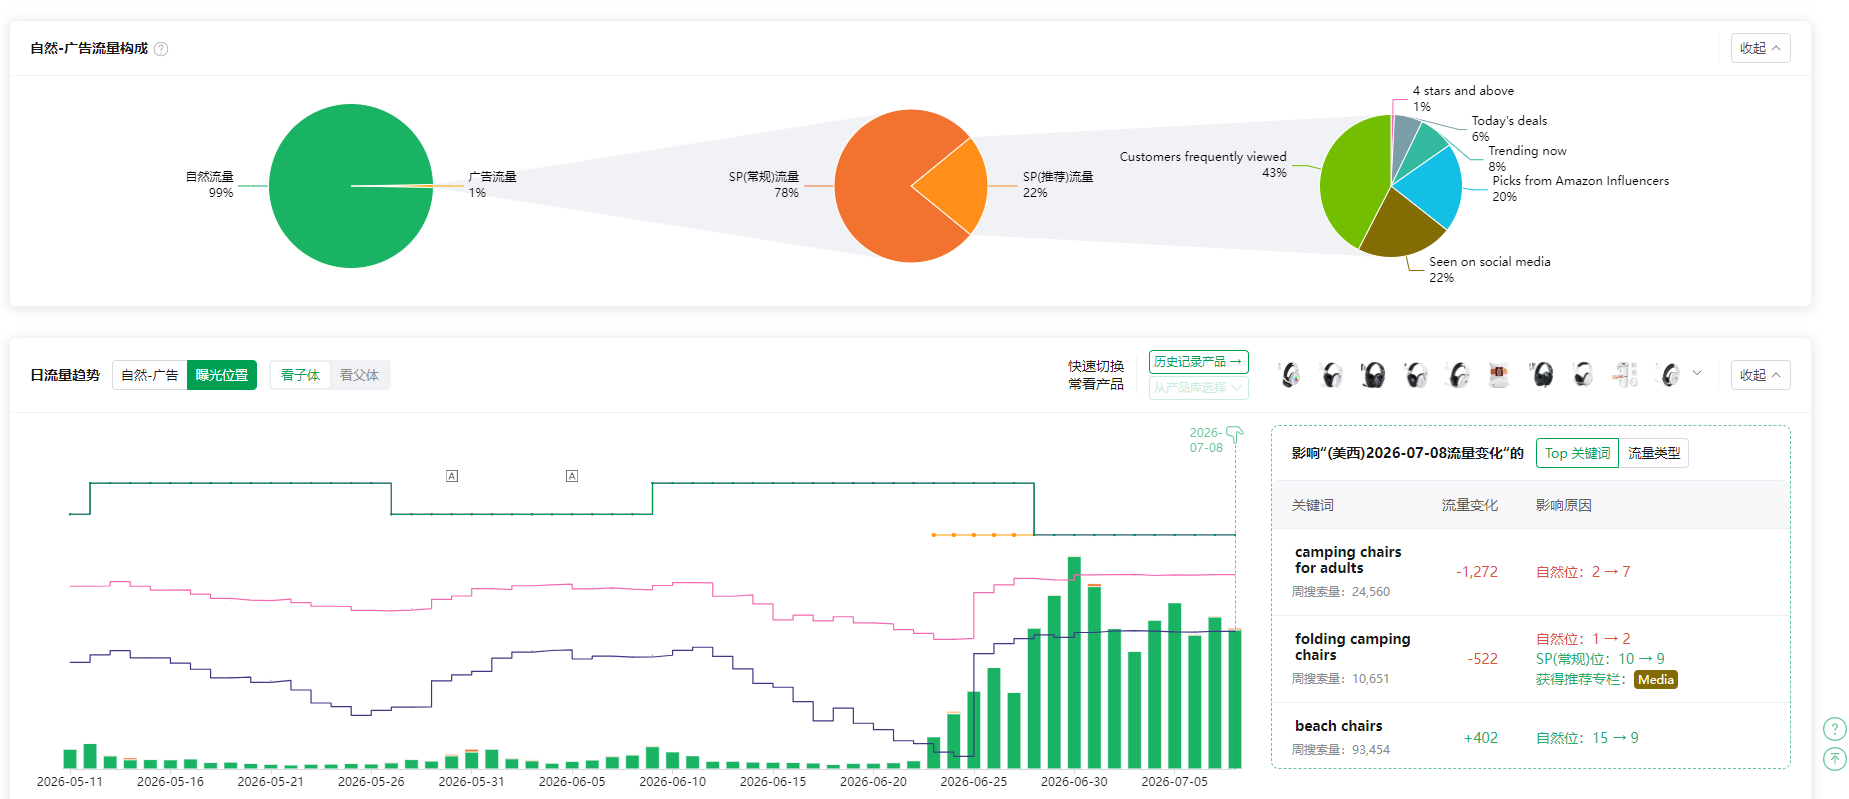The width and height of the screenshot is (1849, 799).
Task: Expand more product thumbnails chevron
Action: (x=1697, y=373)
